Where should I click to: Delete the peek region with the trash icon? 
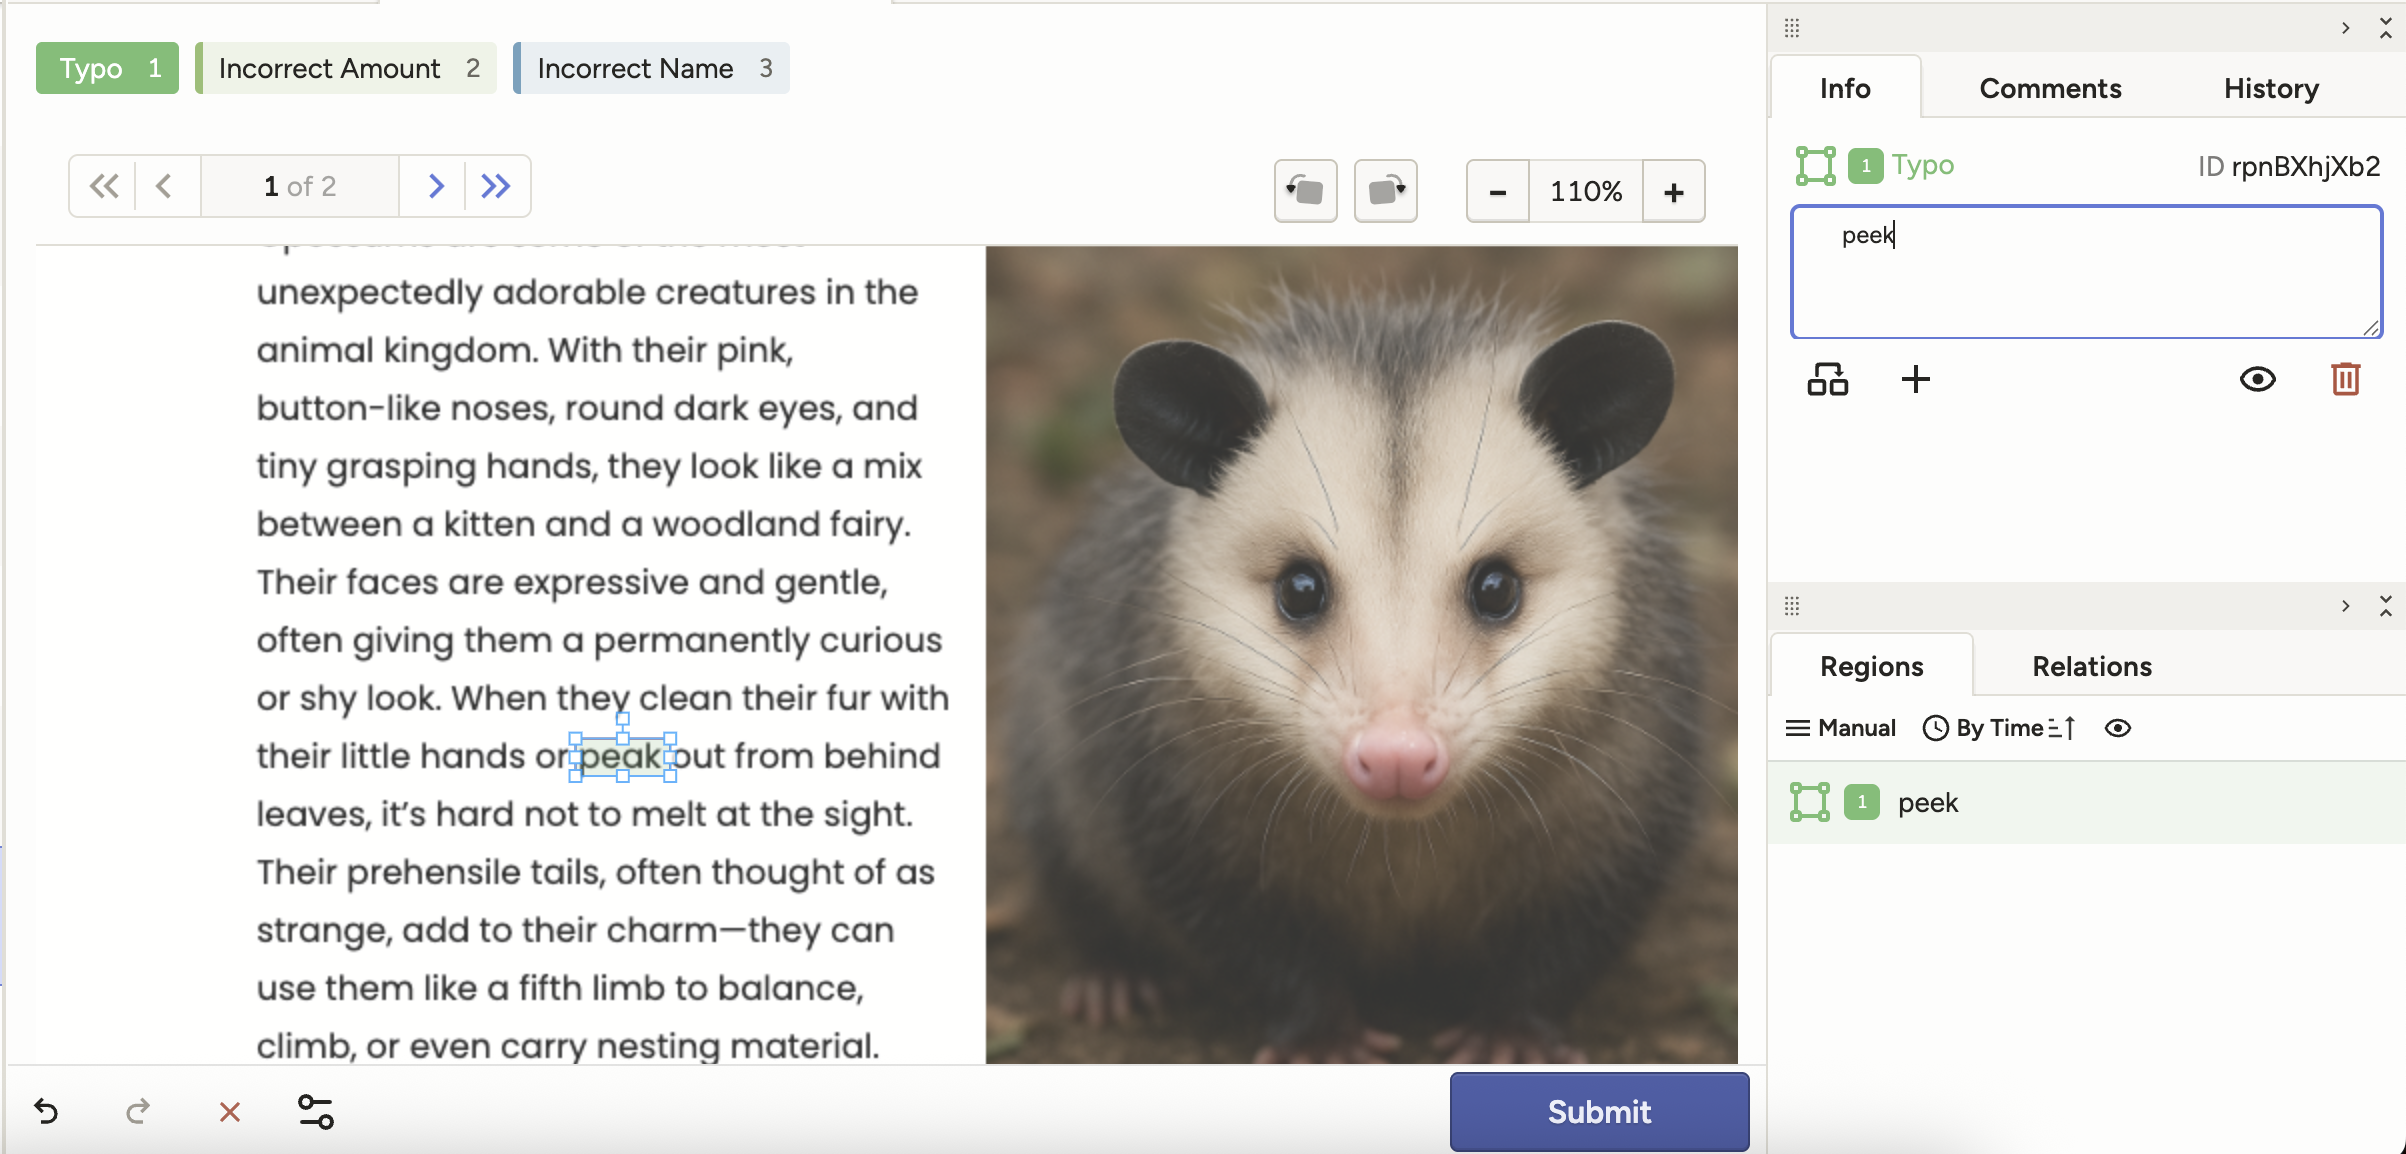[2347, 379]
